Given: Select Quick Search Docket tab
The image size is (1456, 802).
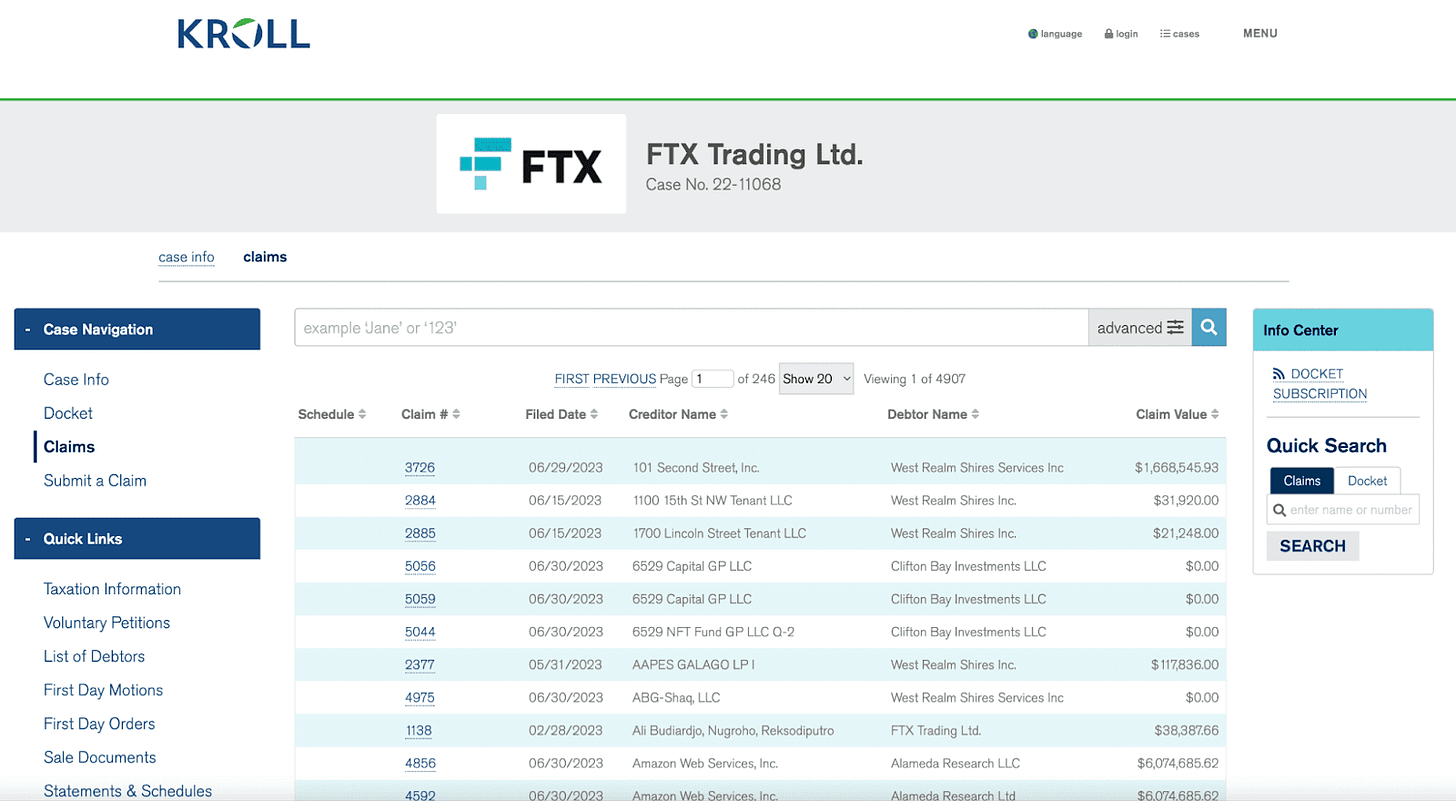Looking at the screenshot, I should (x=1367, y=480).
